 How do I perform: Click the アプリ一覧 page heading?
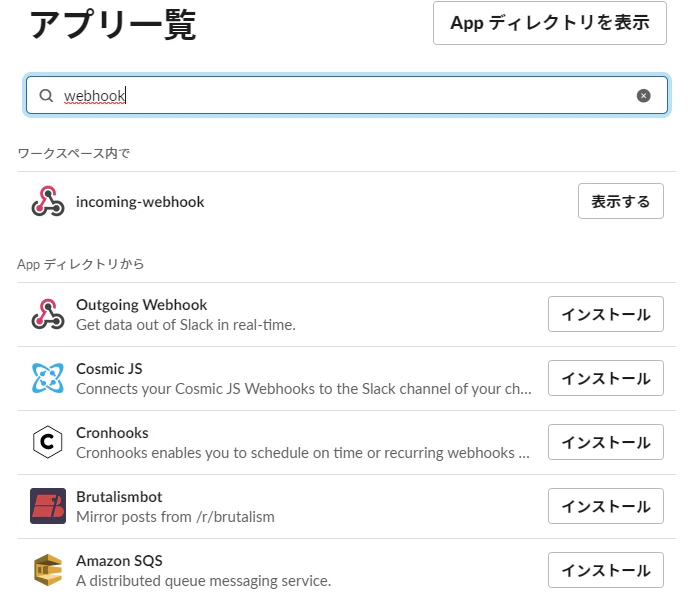113,25
